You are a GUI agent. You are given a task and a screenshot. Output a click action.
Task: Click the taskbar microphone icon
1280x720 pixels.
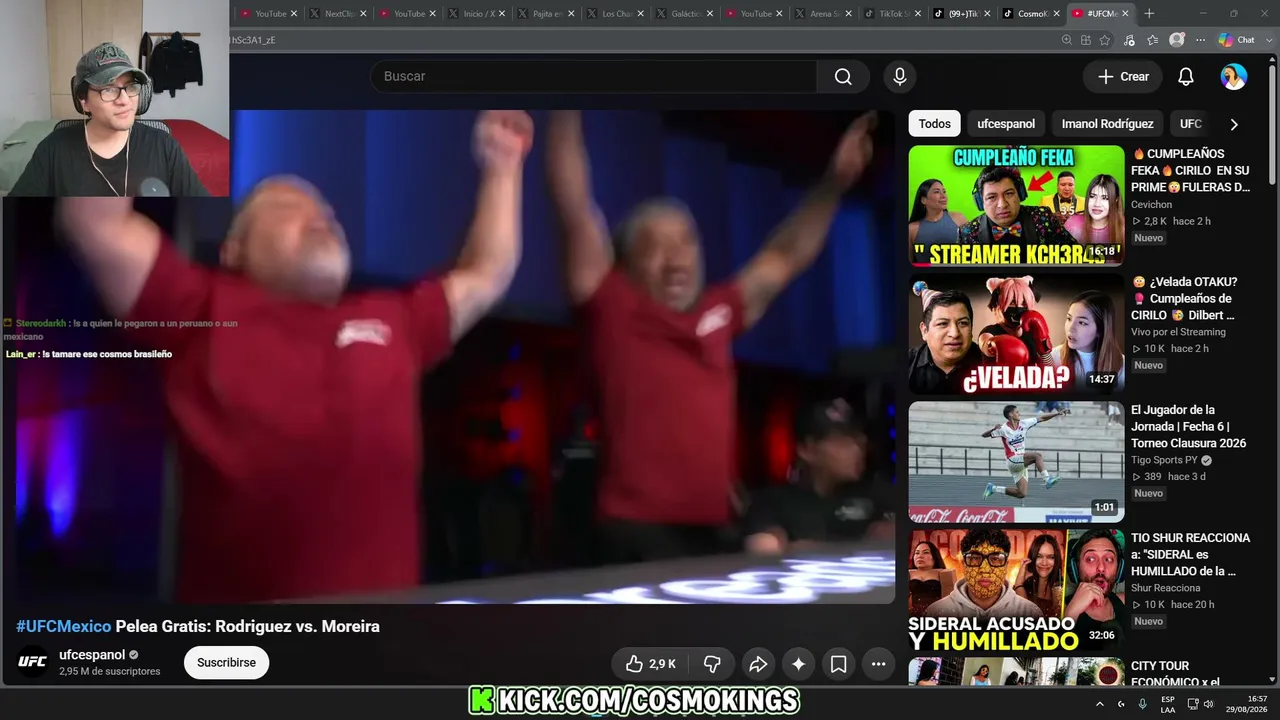click(1142, 704)
